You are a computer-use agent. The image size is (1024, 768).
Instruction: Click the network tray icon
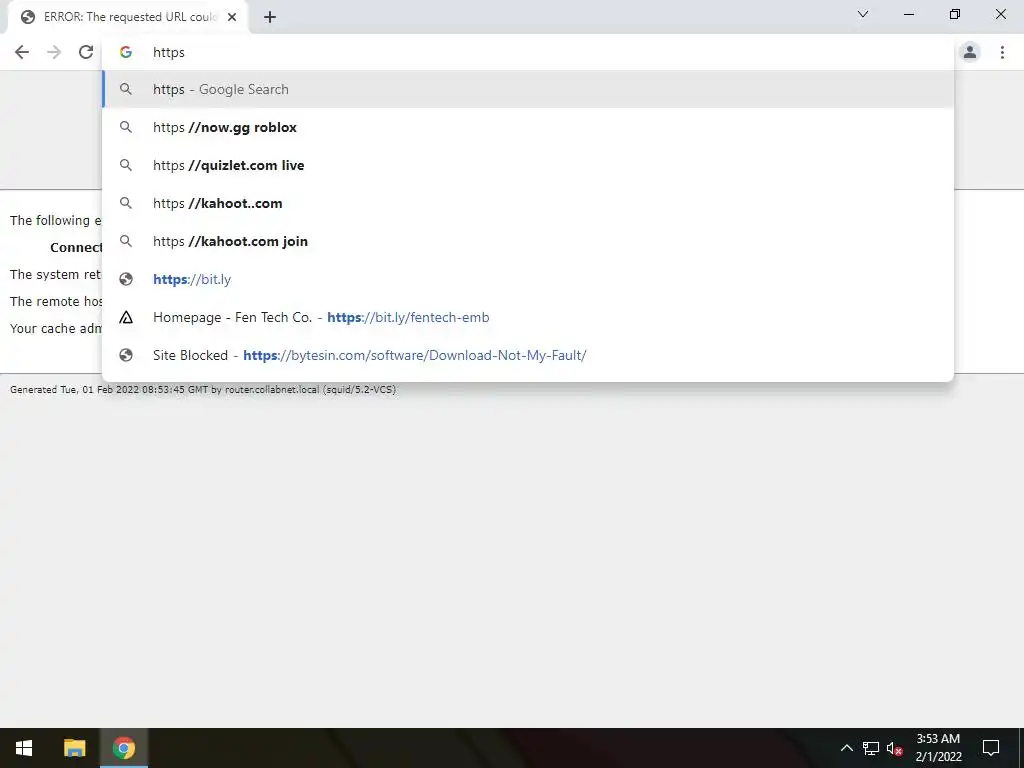click(871, 748)
